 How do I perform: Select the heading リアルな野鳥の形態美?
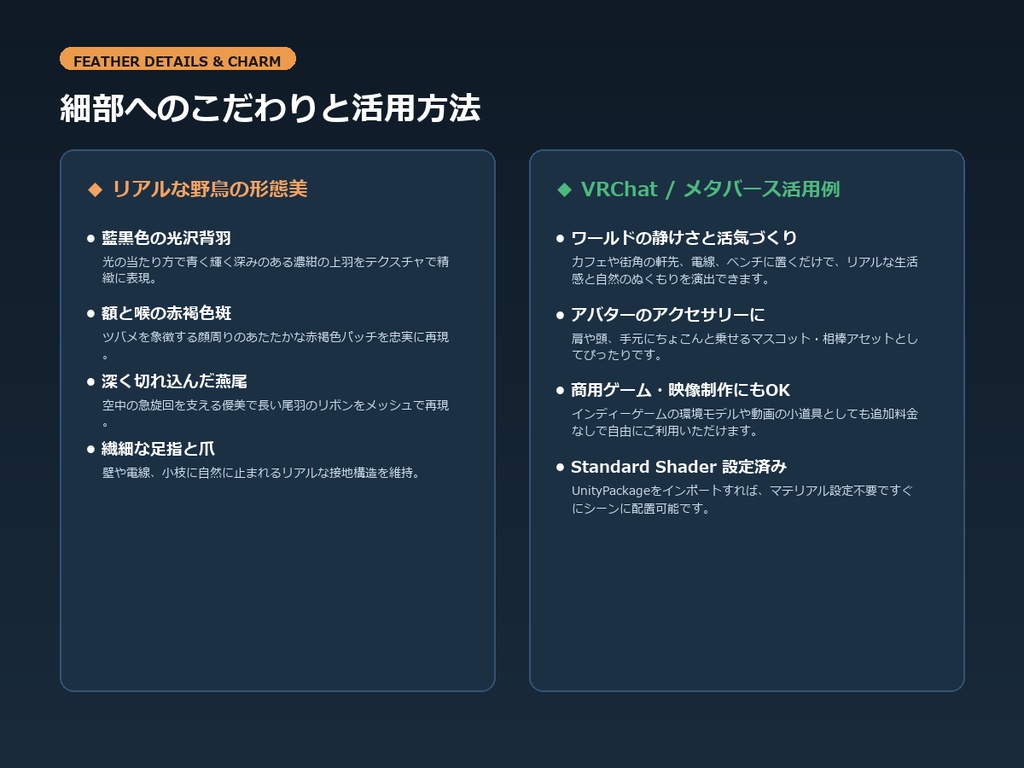[x=210, y=189]
